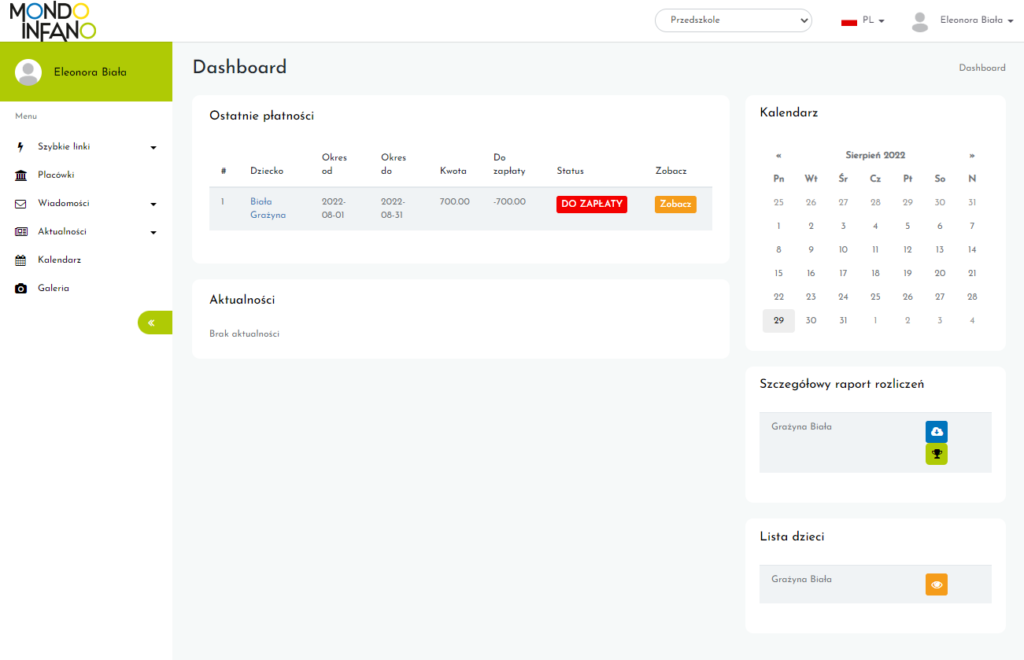Click the Do zapłaty value -700.00
The width and height of the screenshot is (1024, 660).
(x=509, y=202)
